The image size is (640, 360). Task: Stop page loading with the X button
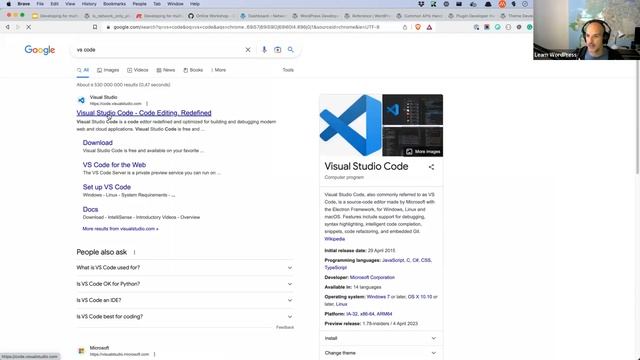29,27
